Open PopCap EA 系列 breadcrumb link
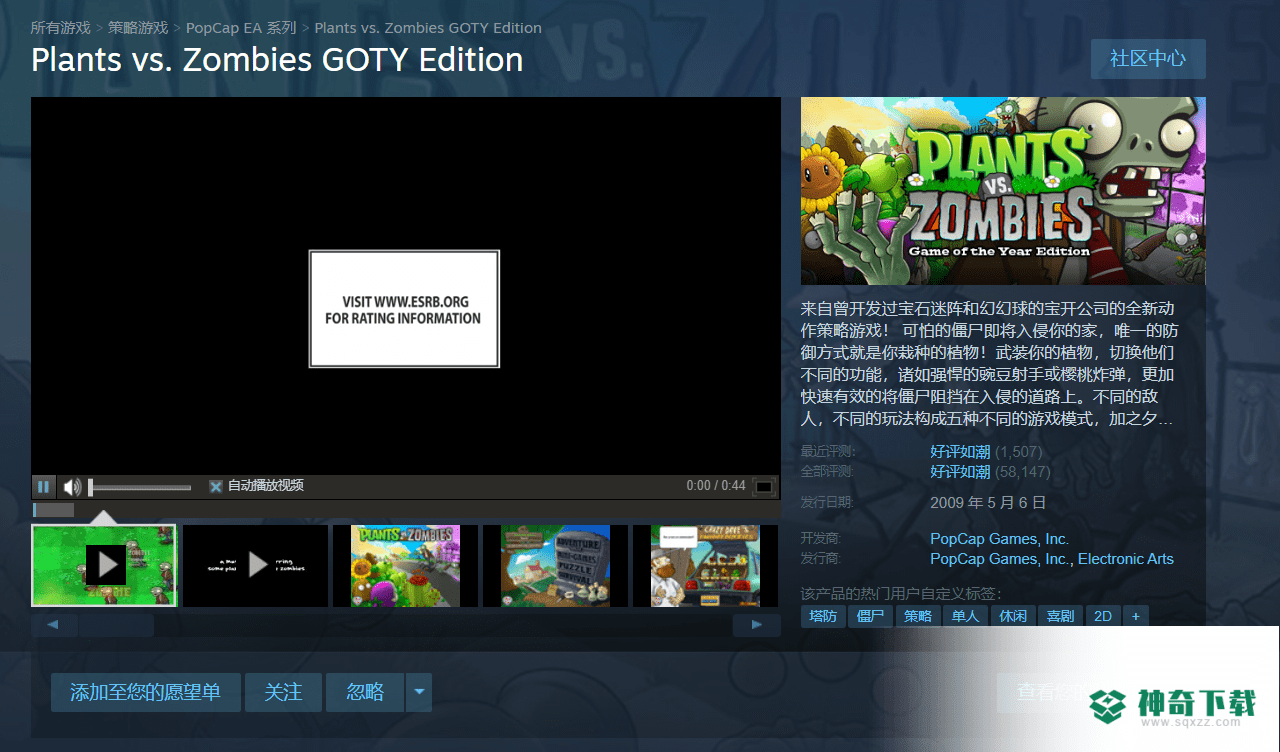This screenshot has width=1280, height=752. [240, 28]
